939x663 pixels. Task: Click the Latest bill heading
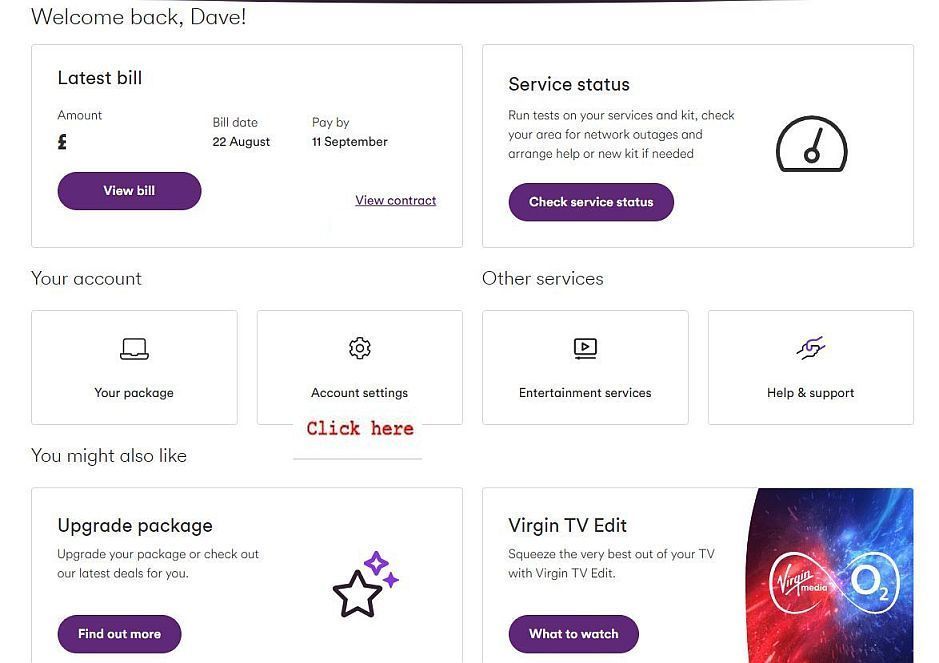tap(100, 78)
